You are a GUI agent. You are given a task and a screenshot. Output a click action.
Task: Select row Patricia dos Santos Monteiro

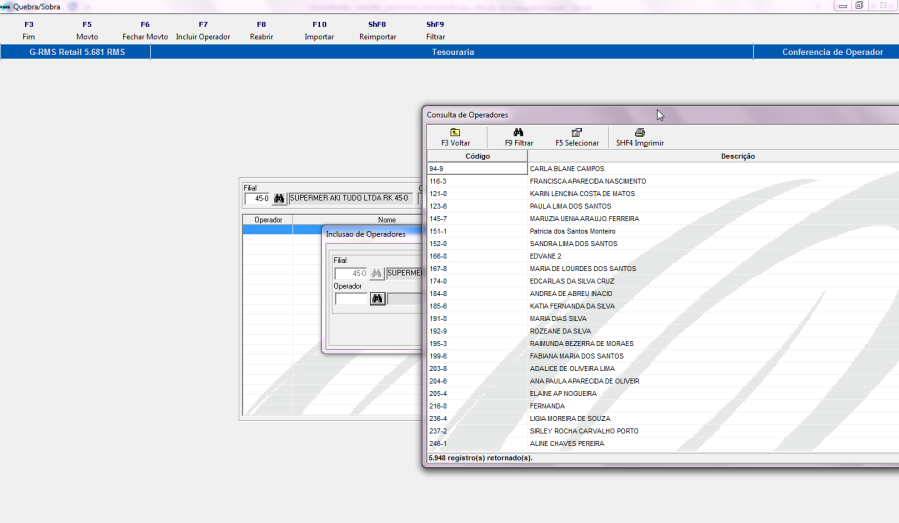(x=663, y=231)
